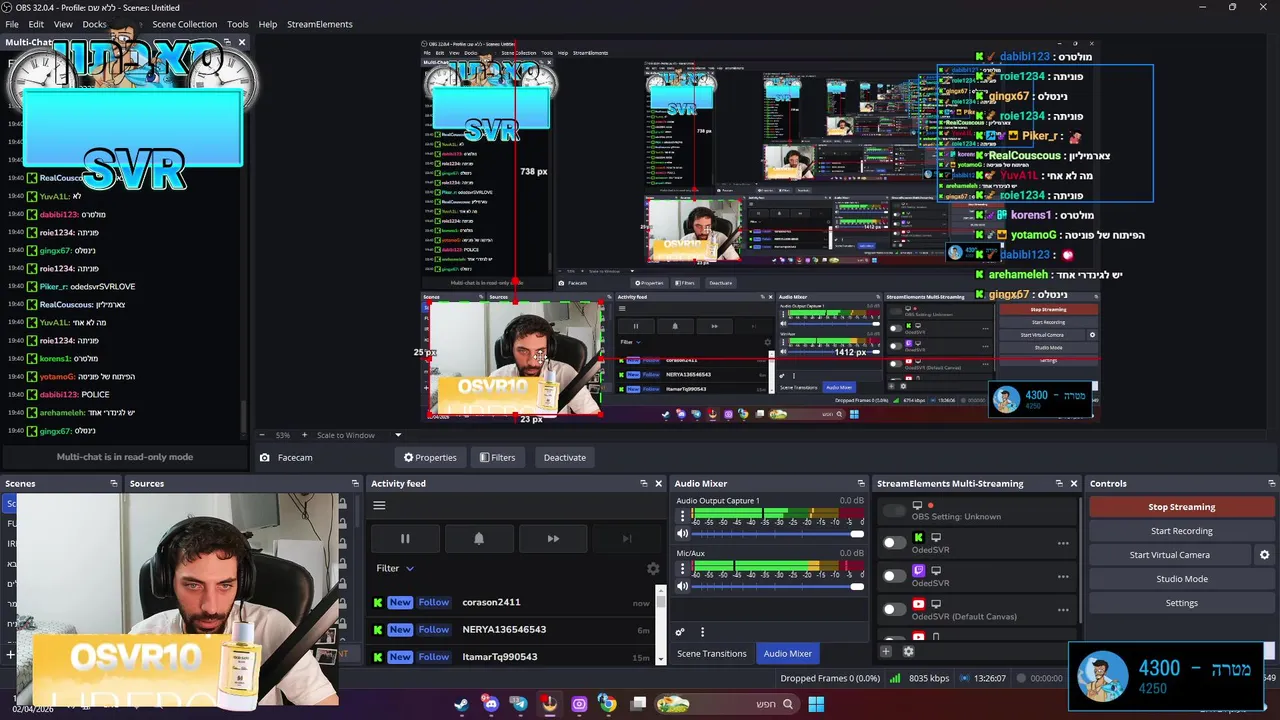Screen dimensions: 1280x720
Task: Undock the Controls panel
Action: coord(1271,483)
